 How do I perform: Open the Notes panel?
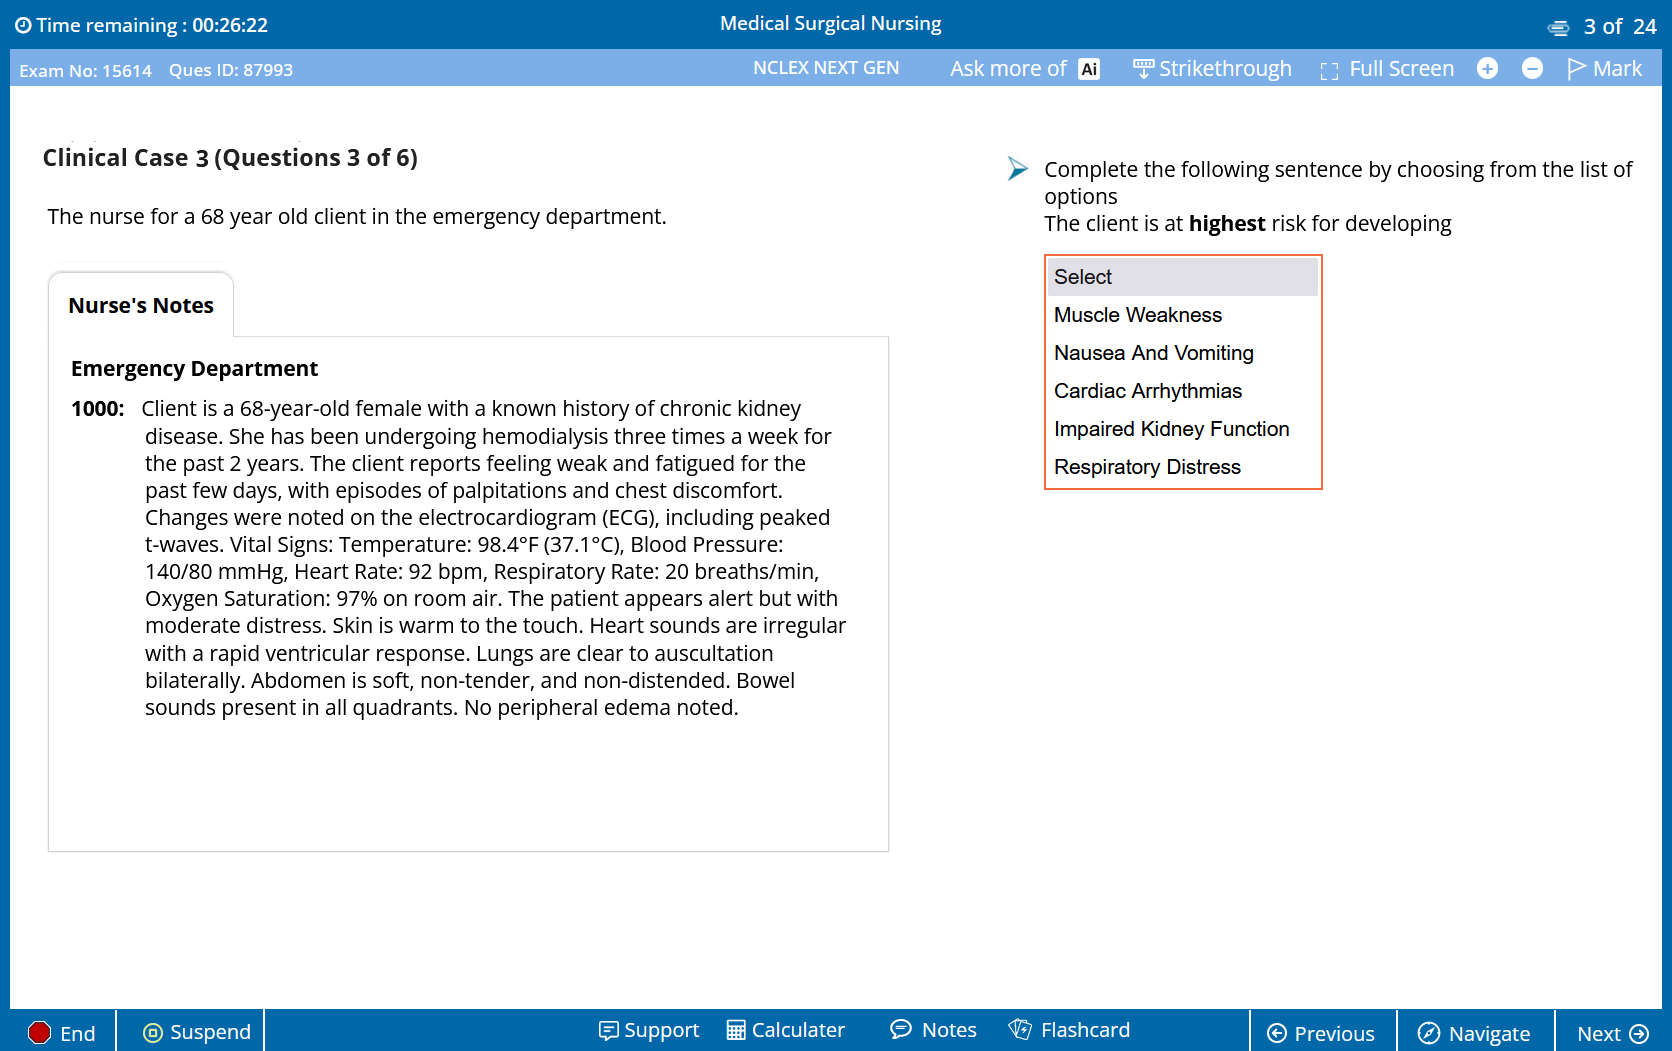pyautogui.click(x=933, y=1030)
